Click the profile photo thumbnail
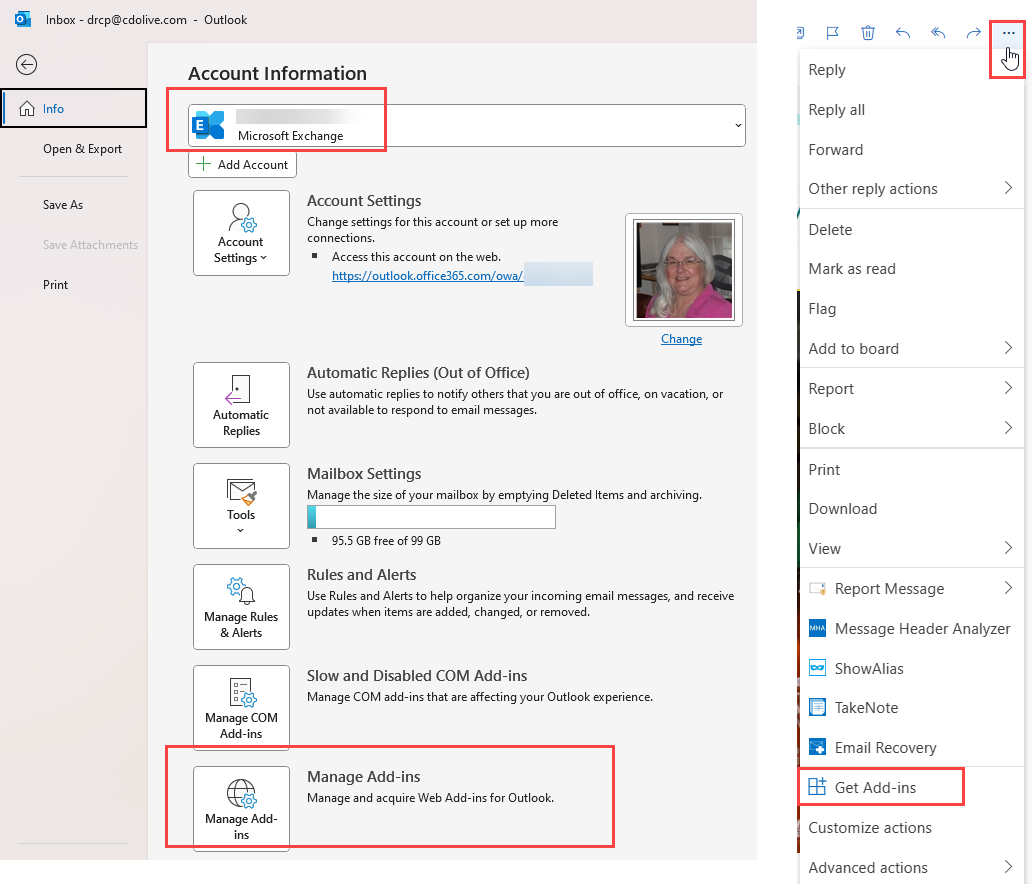 tap(684, 270)
